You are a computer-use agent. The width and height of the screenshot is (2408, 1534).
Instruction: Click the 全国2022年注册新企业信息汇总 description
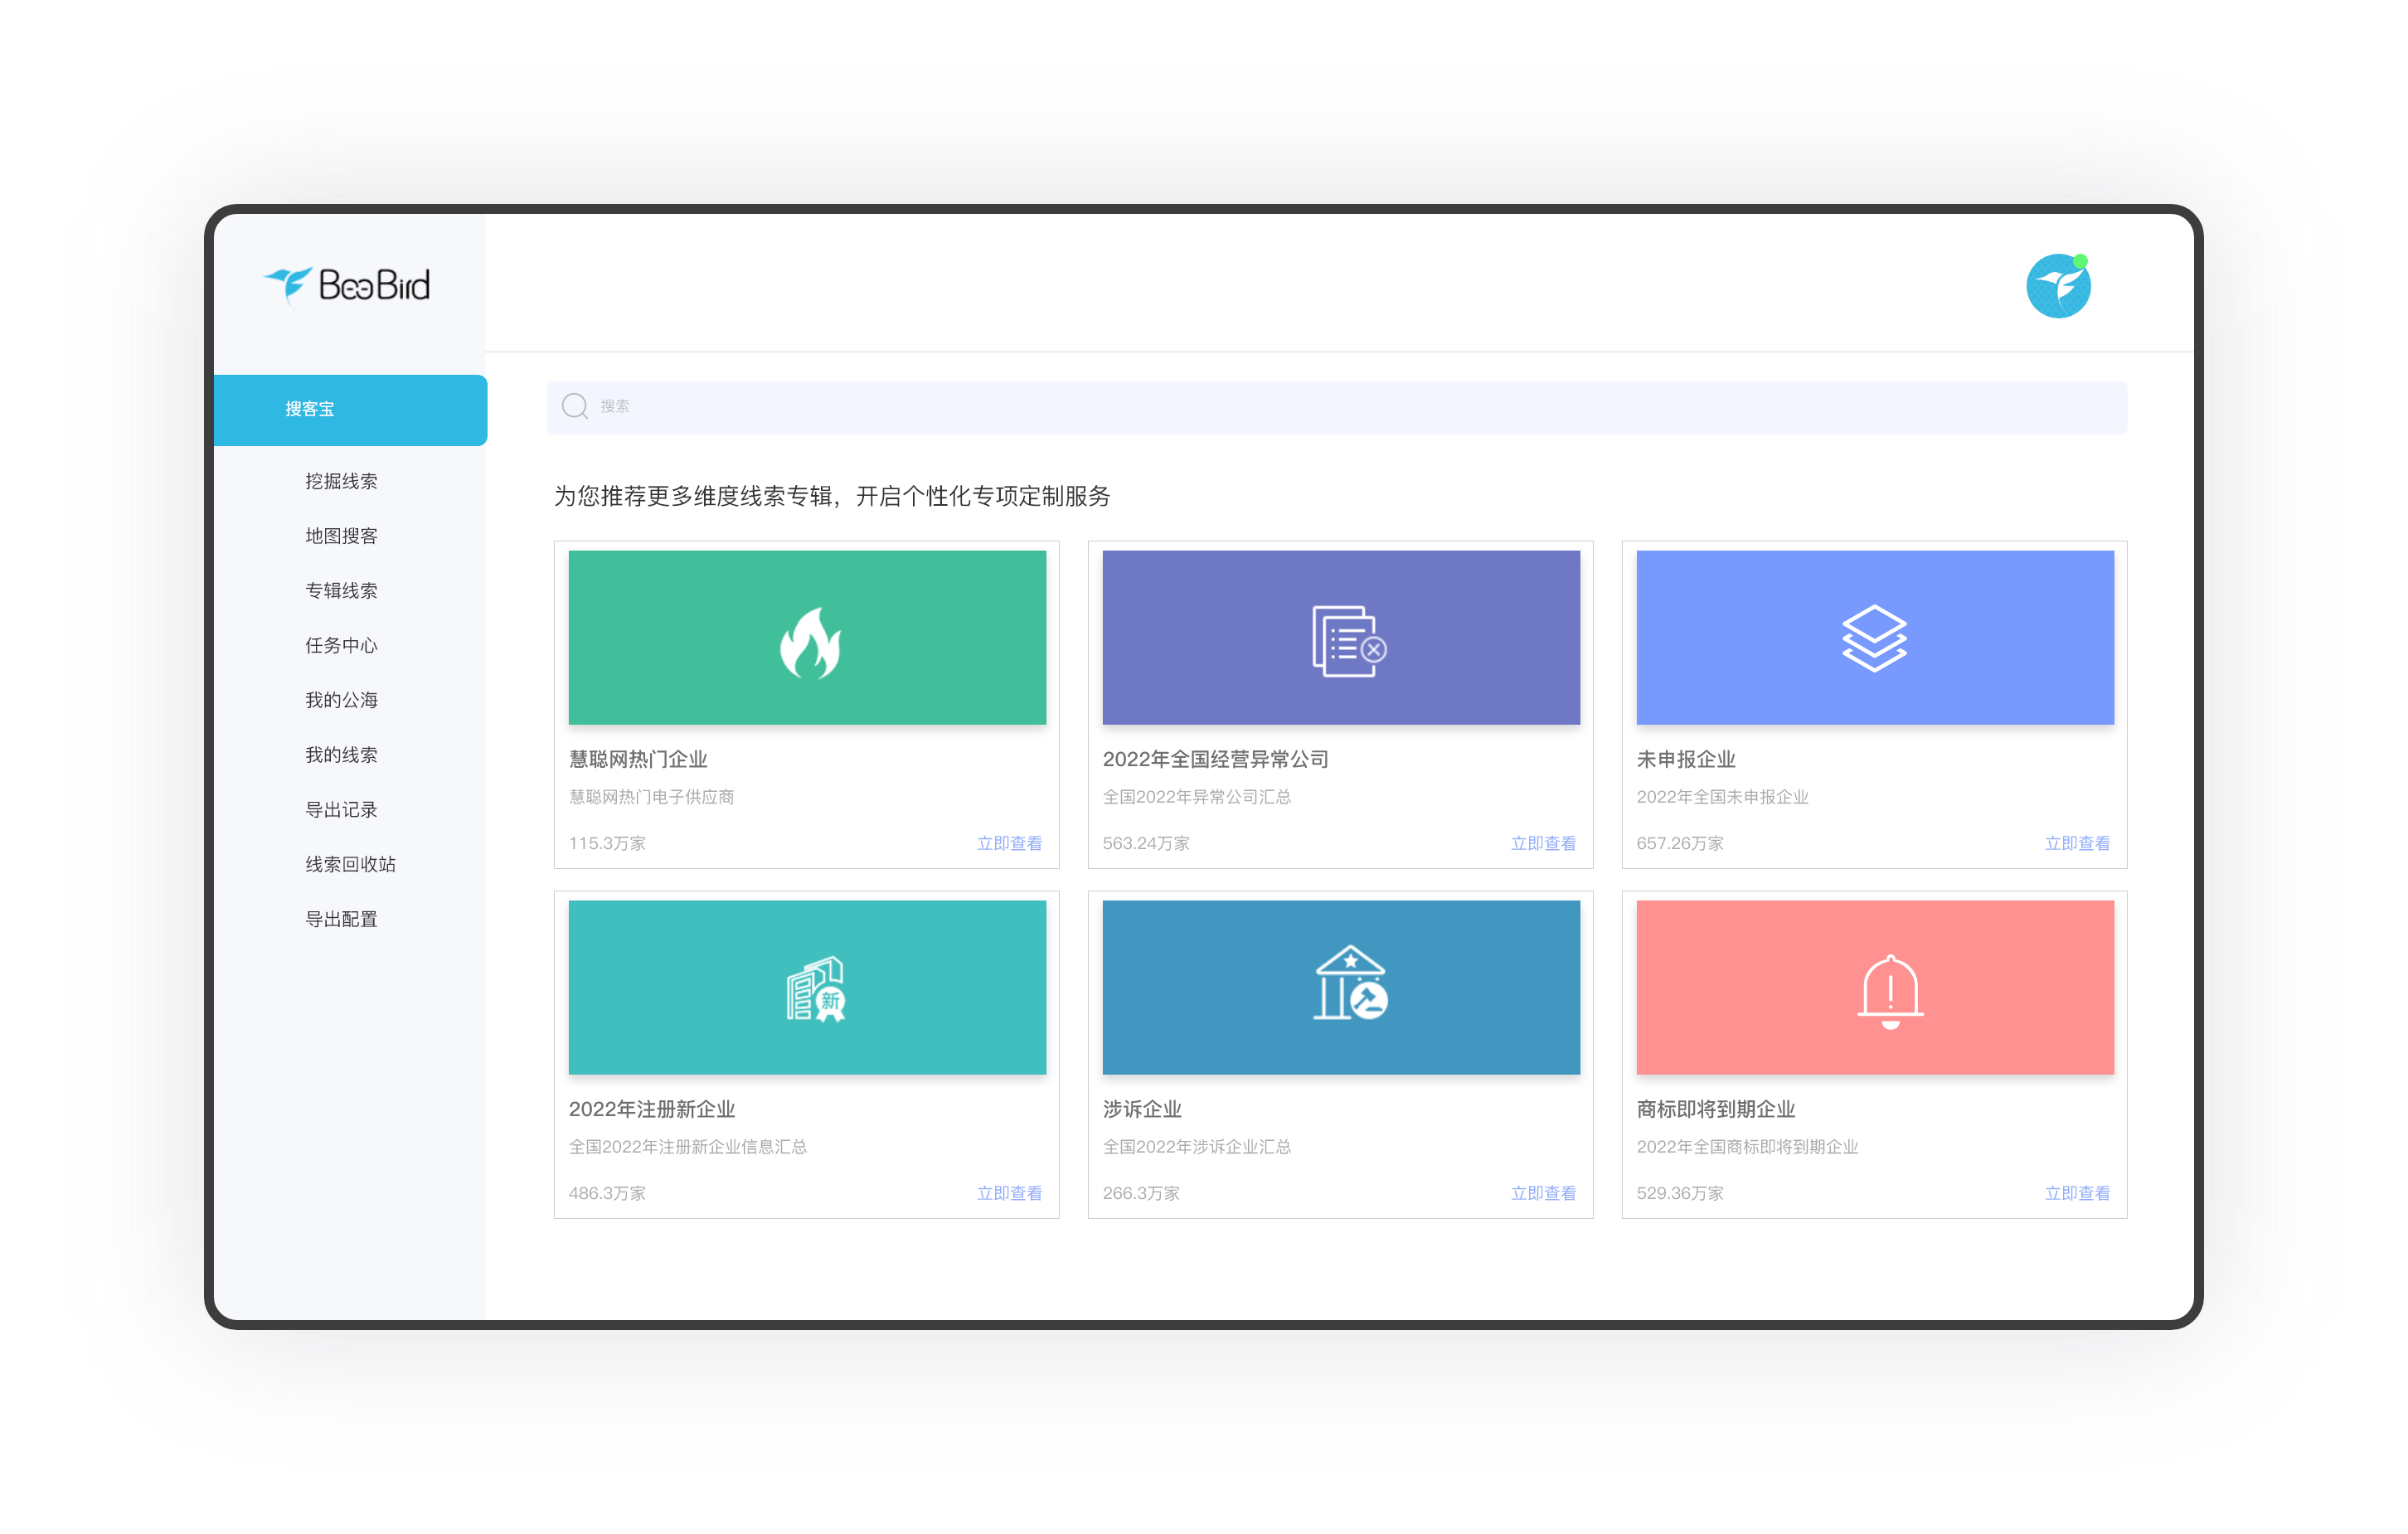click(x=688, y=1147)
